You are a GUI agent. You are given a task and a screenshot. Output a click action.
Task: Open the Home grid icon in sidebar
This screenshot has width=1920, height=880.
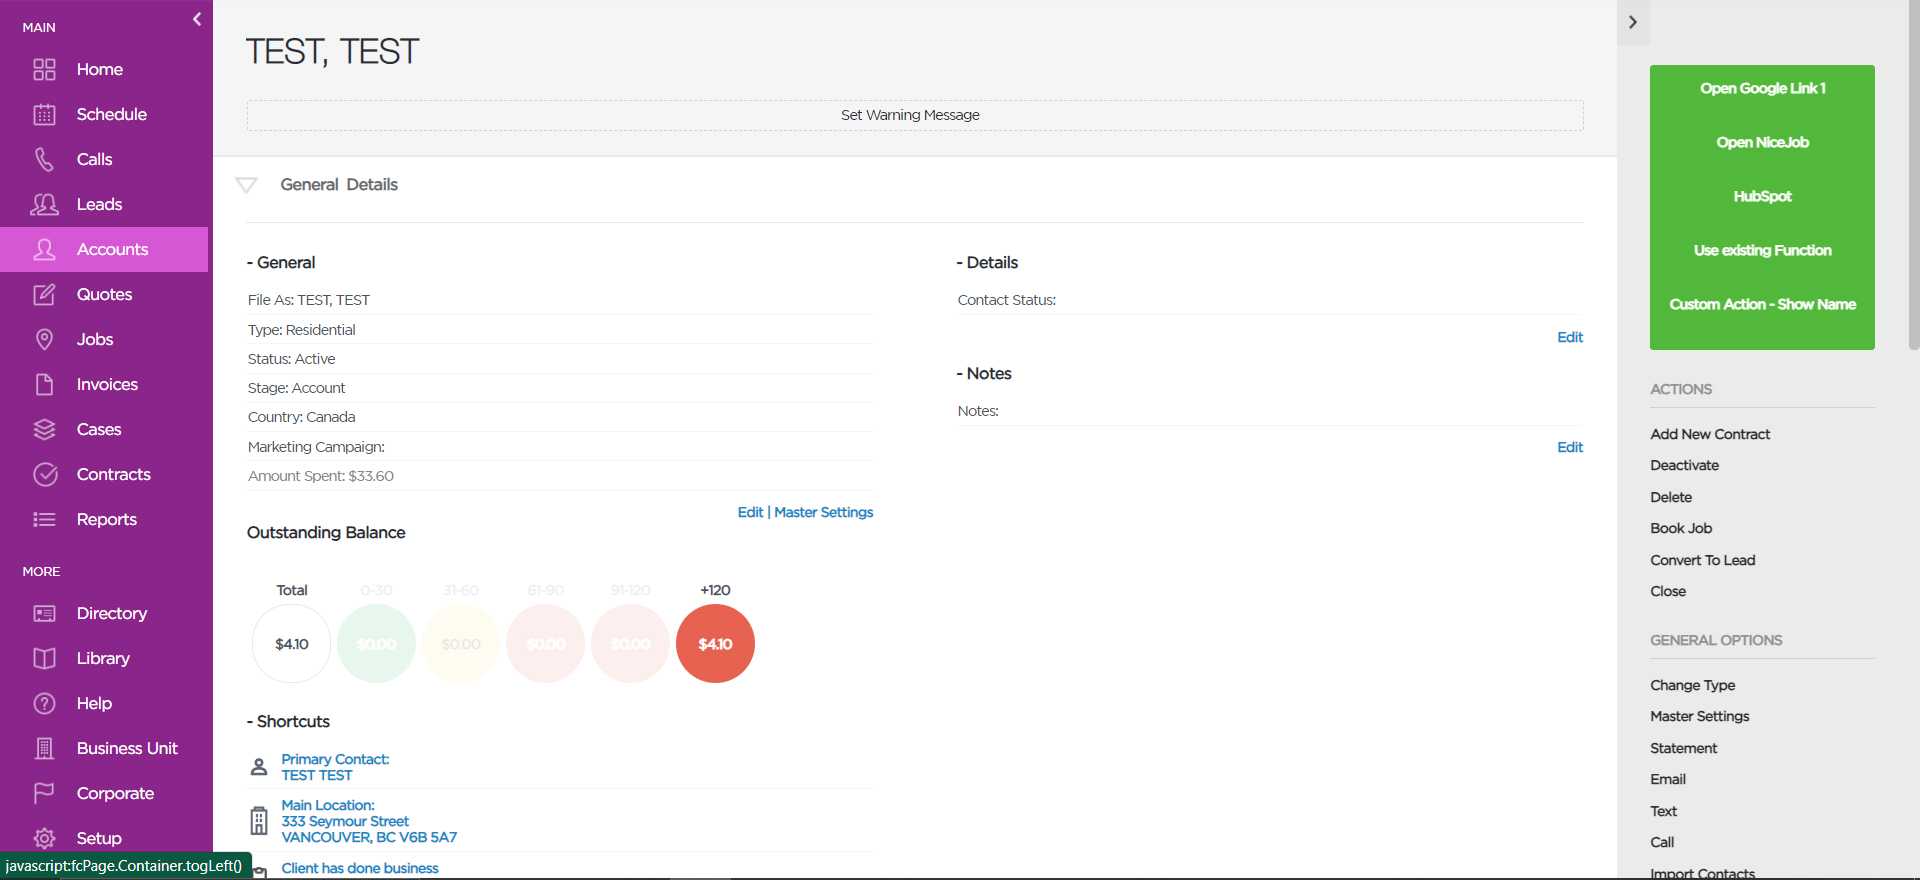click(44, 69)
